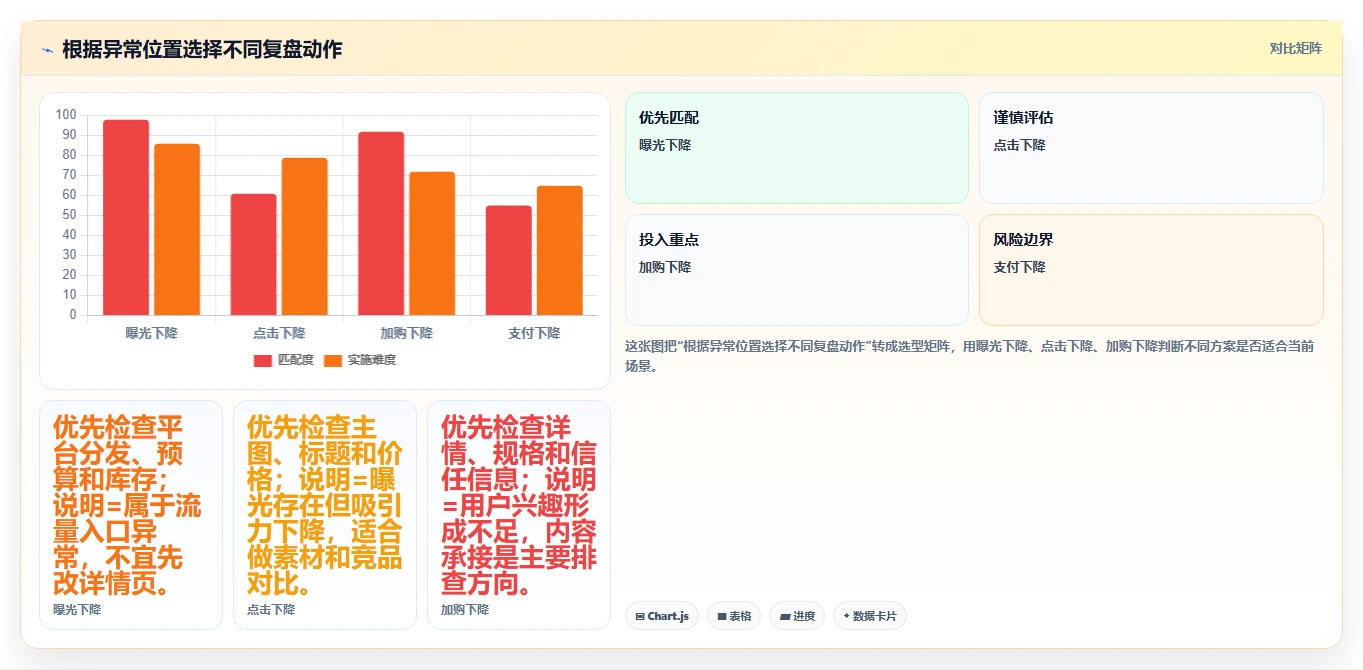
Task: Click the 50 y-axis value
Action: [x=69, y=215]
